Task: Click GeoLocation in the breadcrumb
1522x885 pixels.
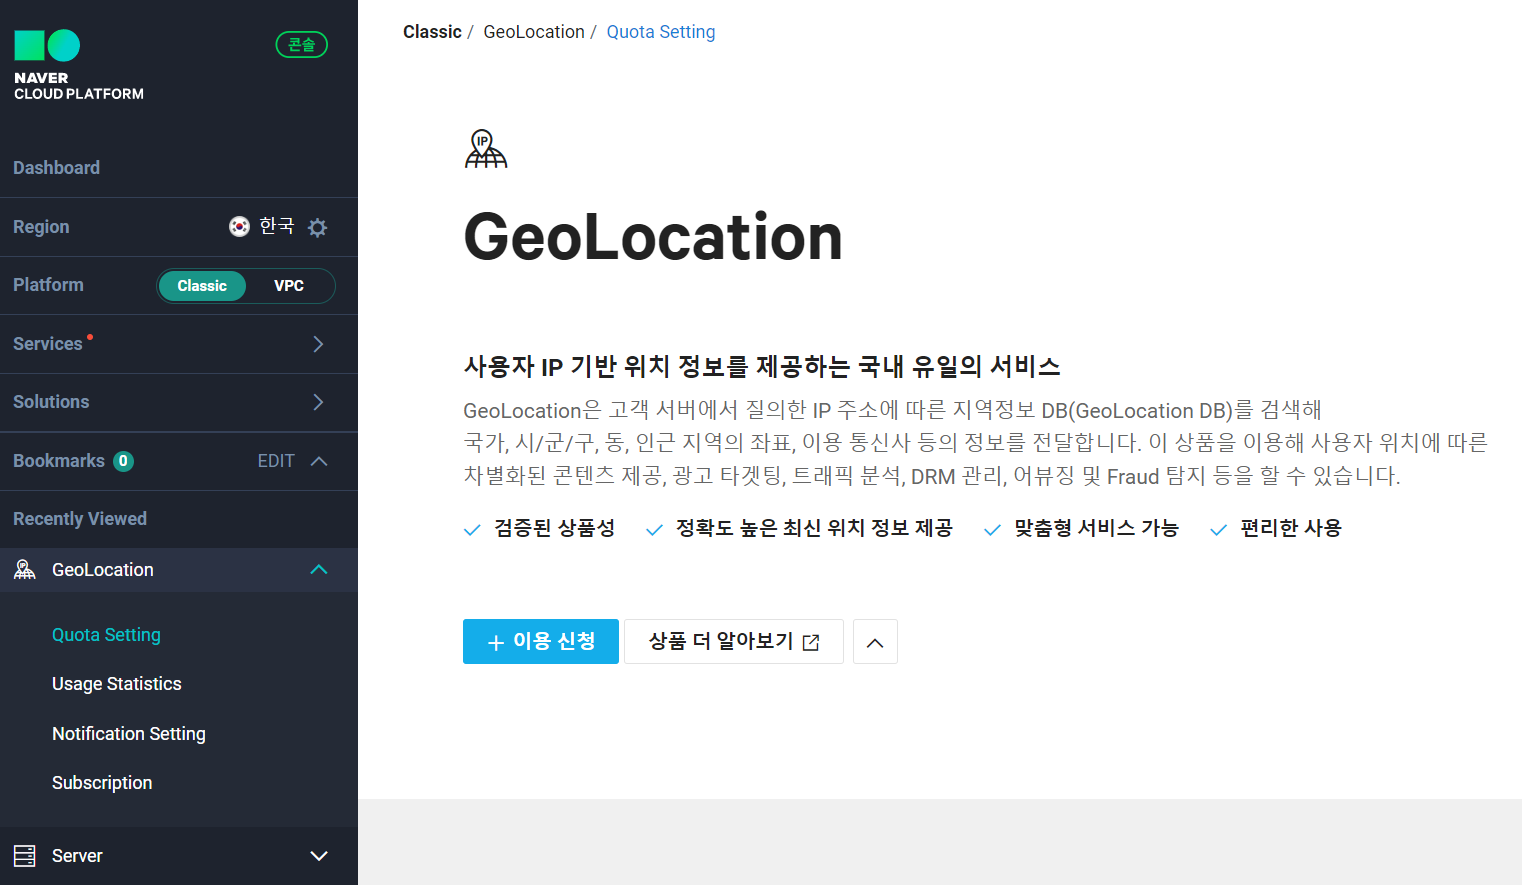Action: [x=534, y=32]
